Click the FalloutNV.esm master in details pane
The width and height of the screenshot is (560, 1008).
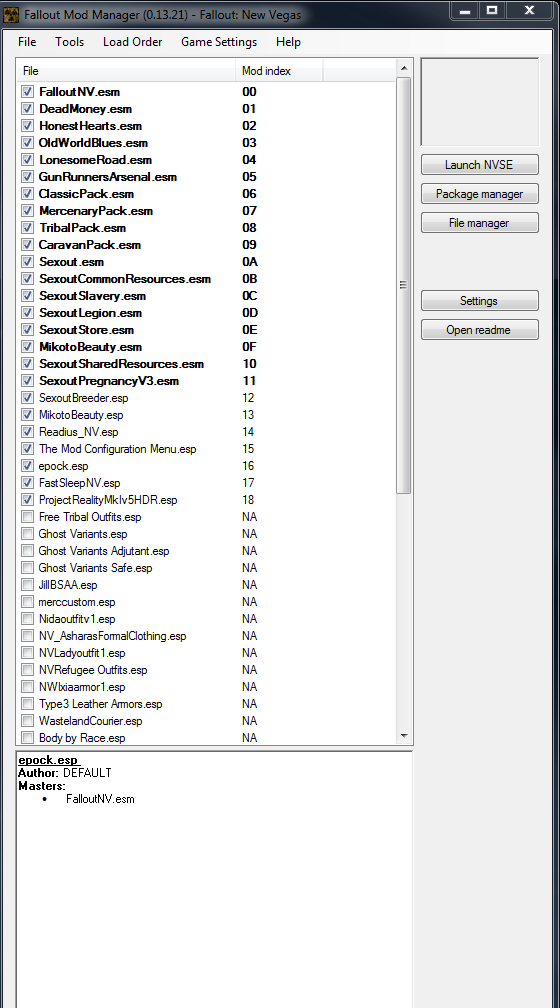(x=100, y=799)
